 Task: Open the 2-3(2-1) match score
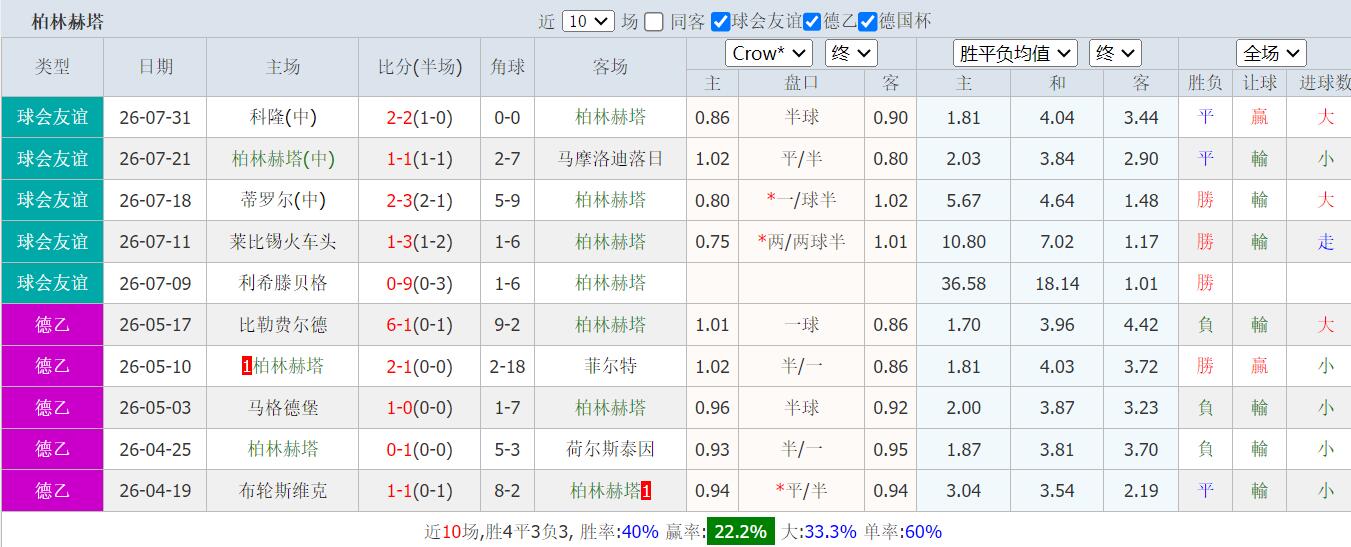tap(420, 200)
